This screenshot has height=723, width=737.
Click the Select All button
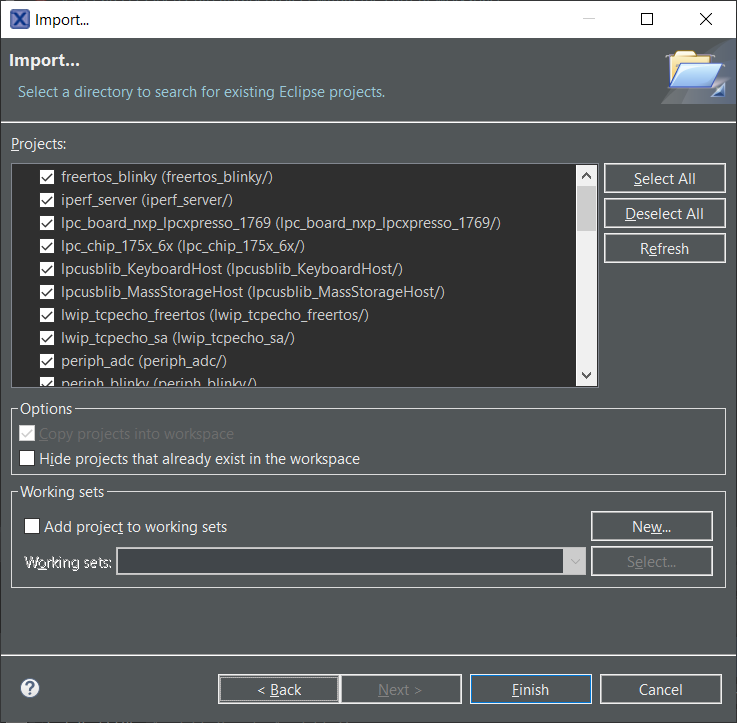click(x=665, y=178)
